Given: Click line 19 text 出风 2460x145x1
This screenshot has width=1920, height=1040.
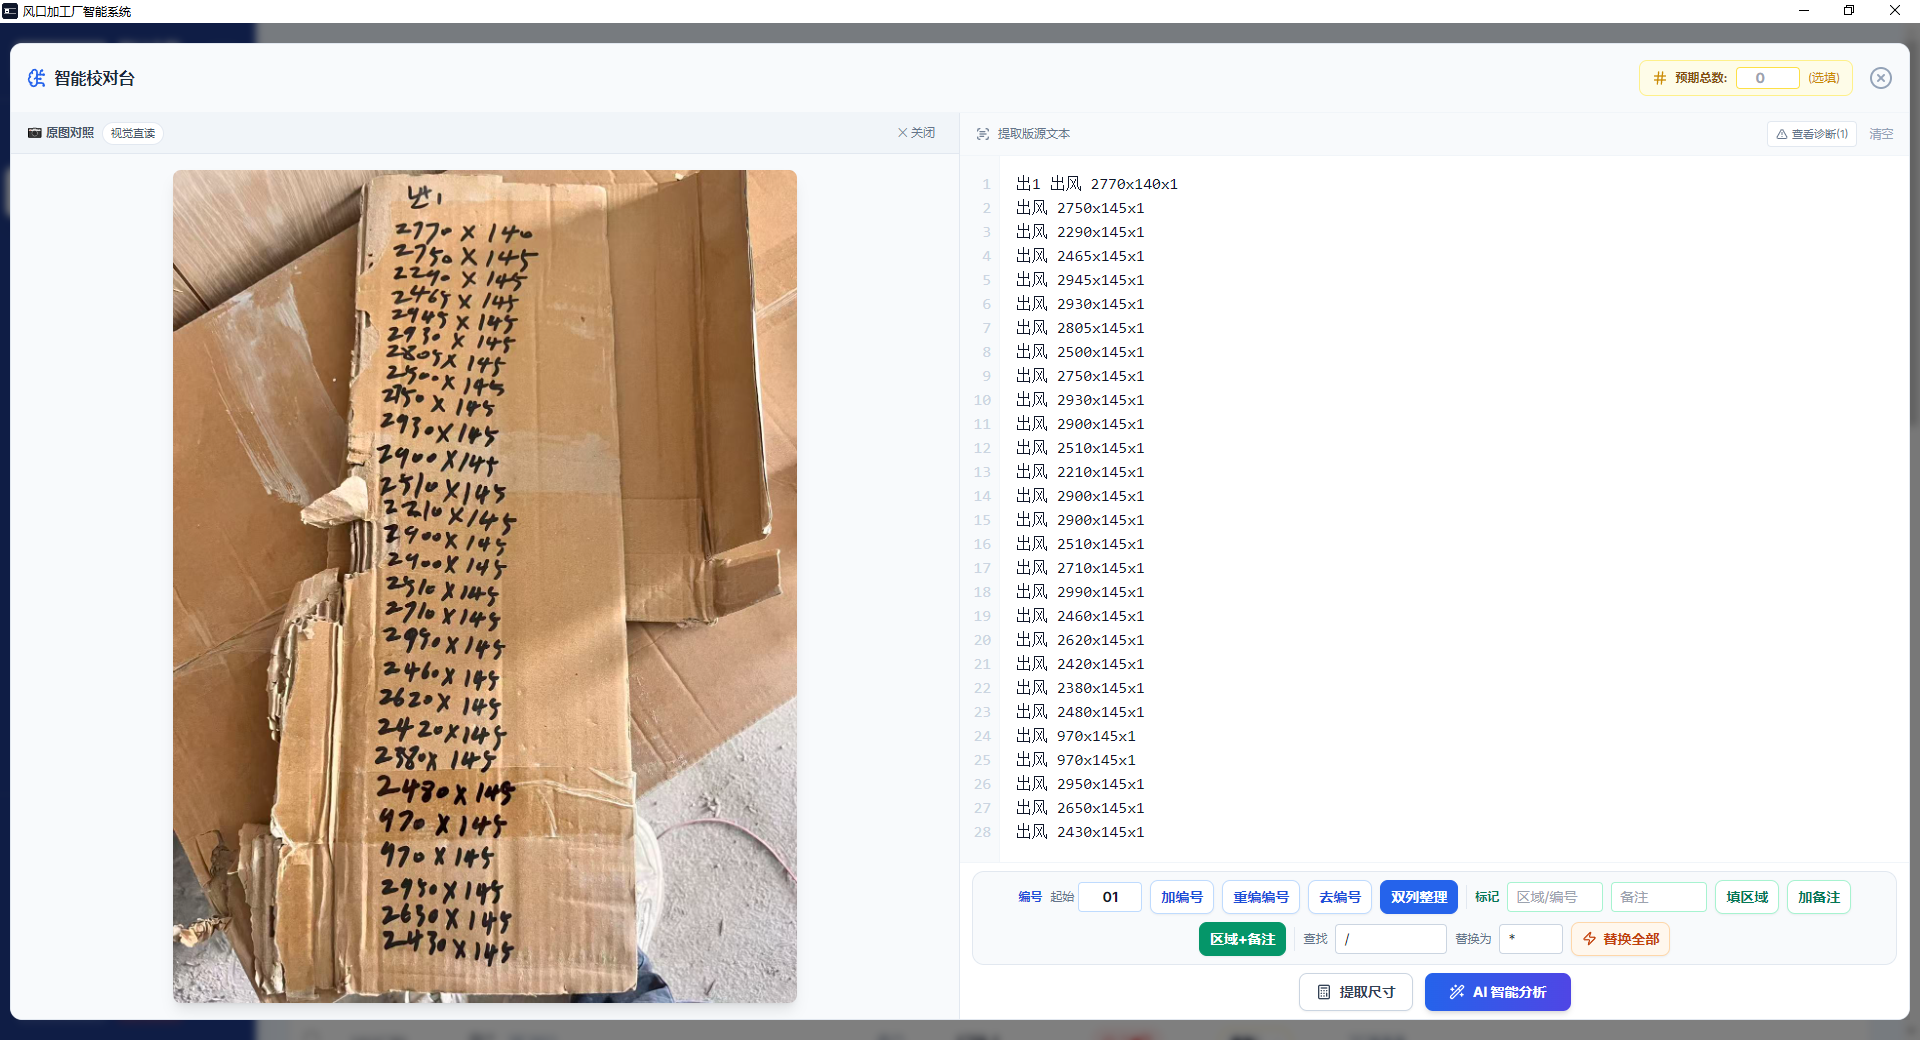Looking at the screenshot, I should (1080, 616).
